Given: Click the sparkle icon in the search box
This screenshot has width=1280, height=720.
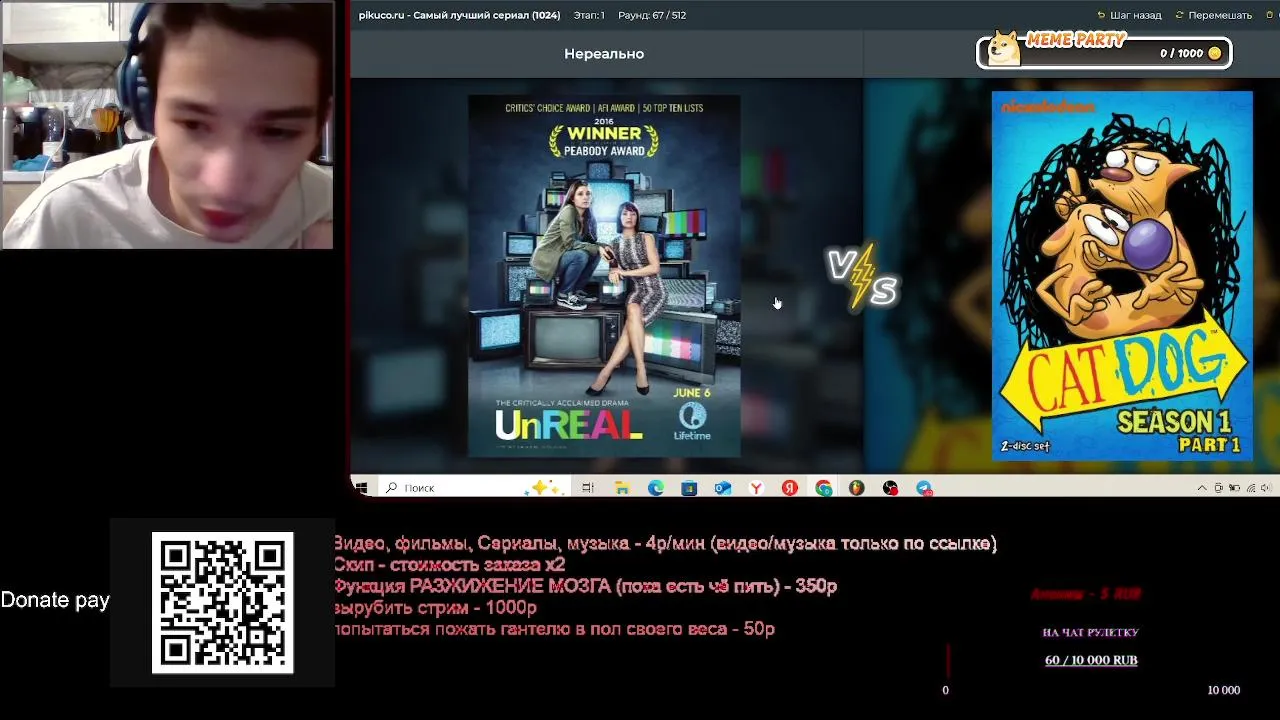Looking at the screenshot, I should pos(546,487).
